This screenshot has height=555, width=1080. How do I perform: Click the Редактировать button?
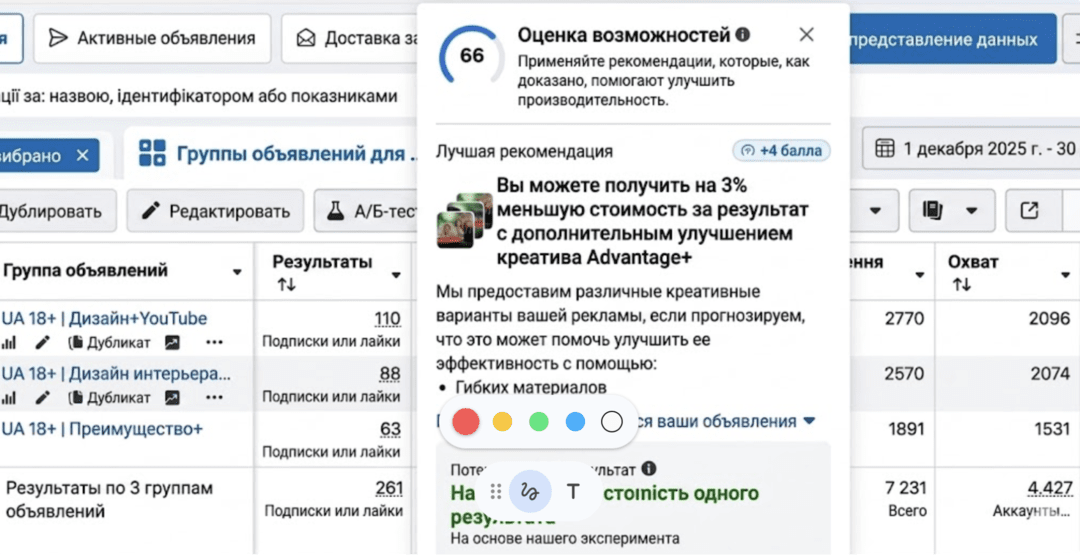[215, 211]
